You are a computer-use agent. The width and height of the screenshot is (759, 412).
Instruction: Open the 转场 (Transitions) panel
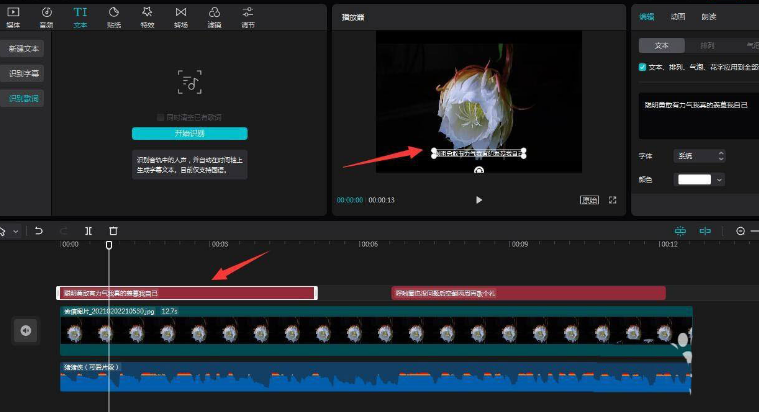181,17
